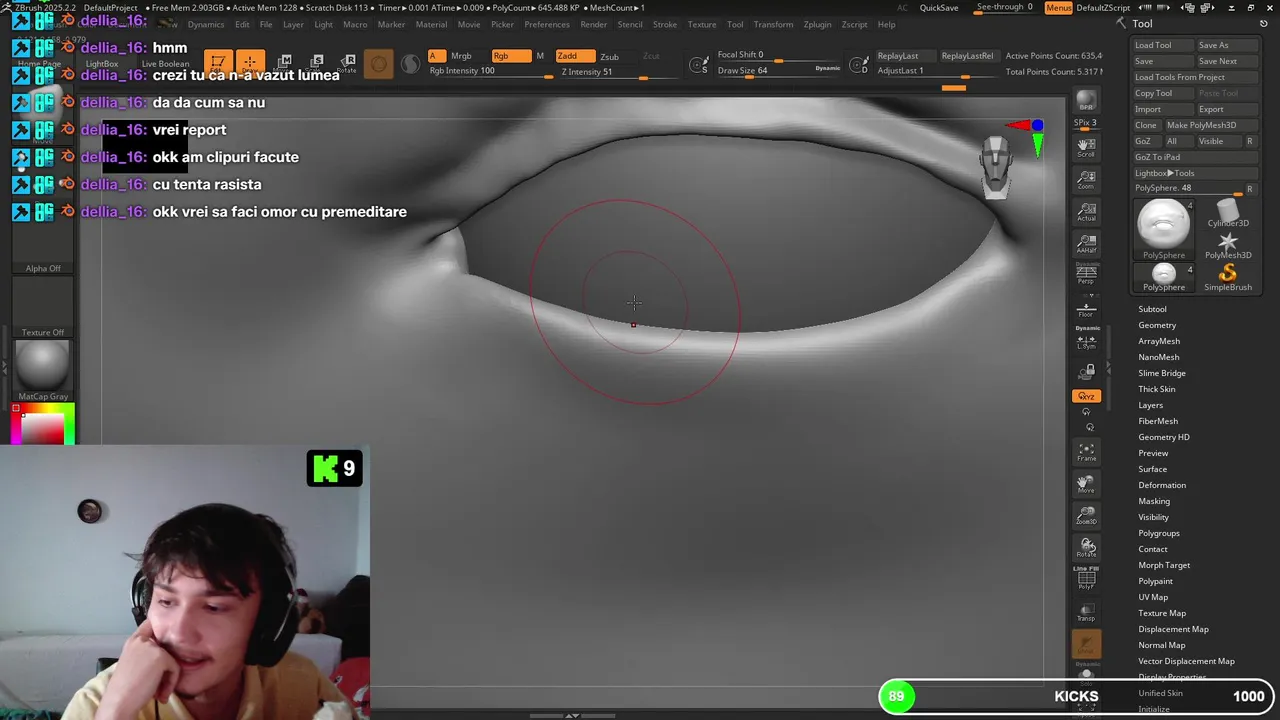Screen dimensions: 1280x720
Task: Toggle Transp transparency mode
Action: pyautogui.click(x=1086, y=613)
